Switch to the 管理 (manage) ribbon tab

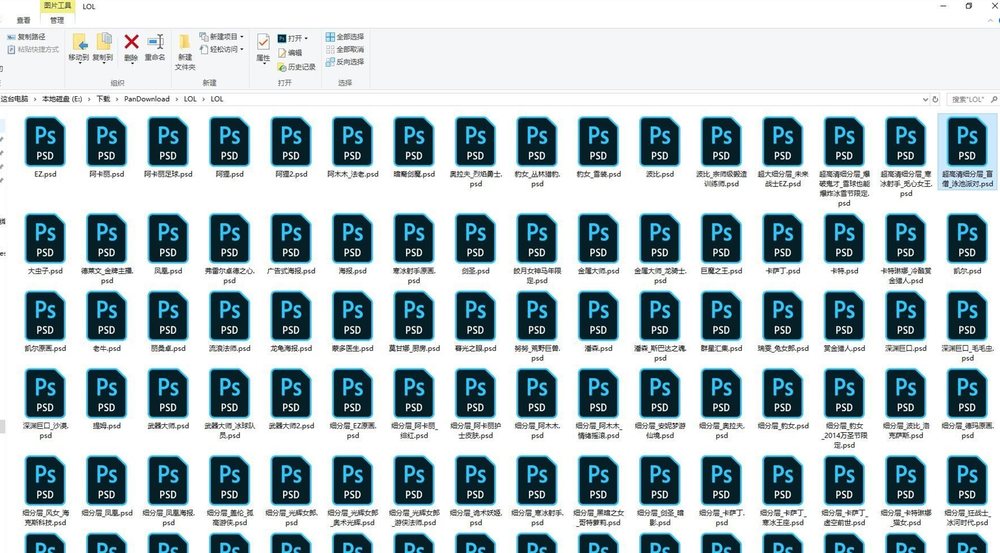[x=57, y=20]
